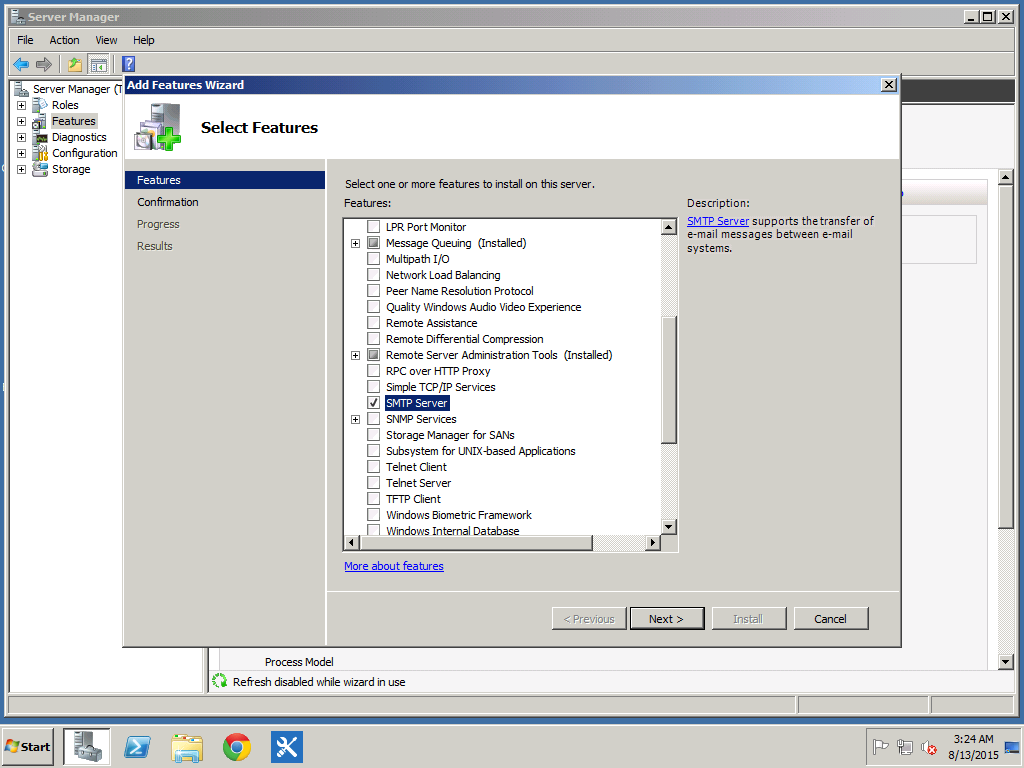
Task: Expand Features node in Server Manager tree
Action: [x=22, y=121]
